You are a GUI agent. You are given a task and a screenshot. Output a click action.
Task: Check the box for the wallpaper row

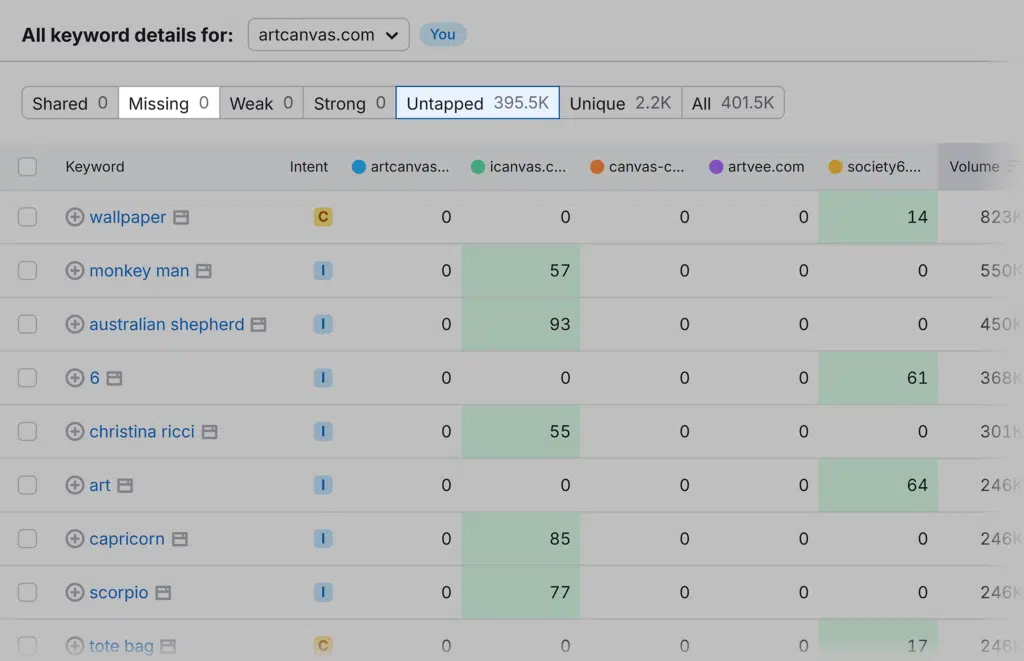click(28, 217)
